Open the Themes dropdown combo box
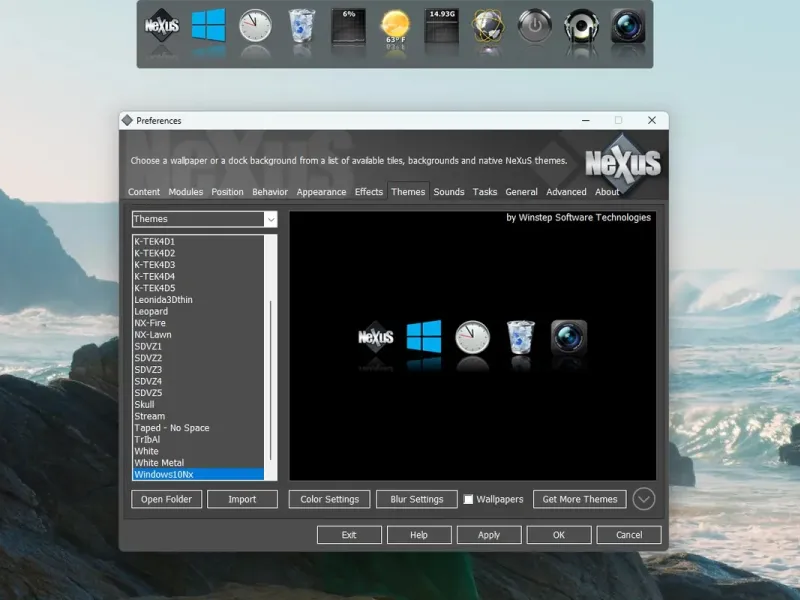Viewport: 800px width, 600px height. [x=204, y=219]
